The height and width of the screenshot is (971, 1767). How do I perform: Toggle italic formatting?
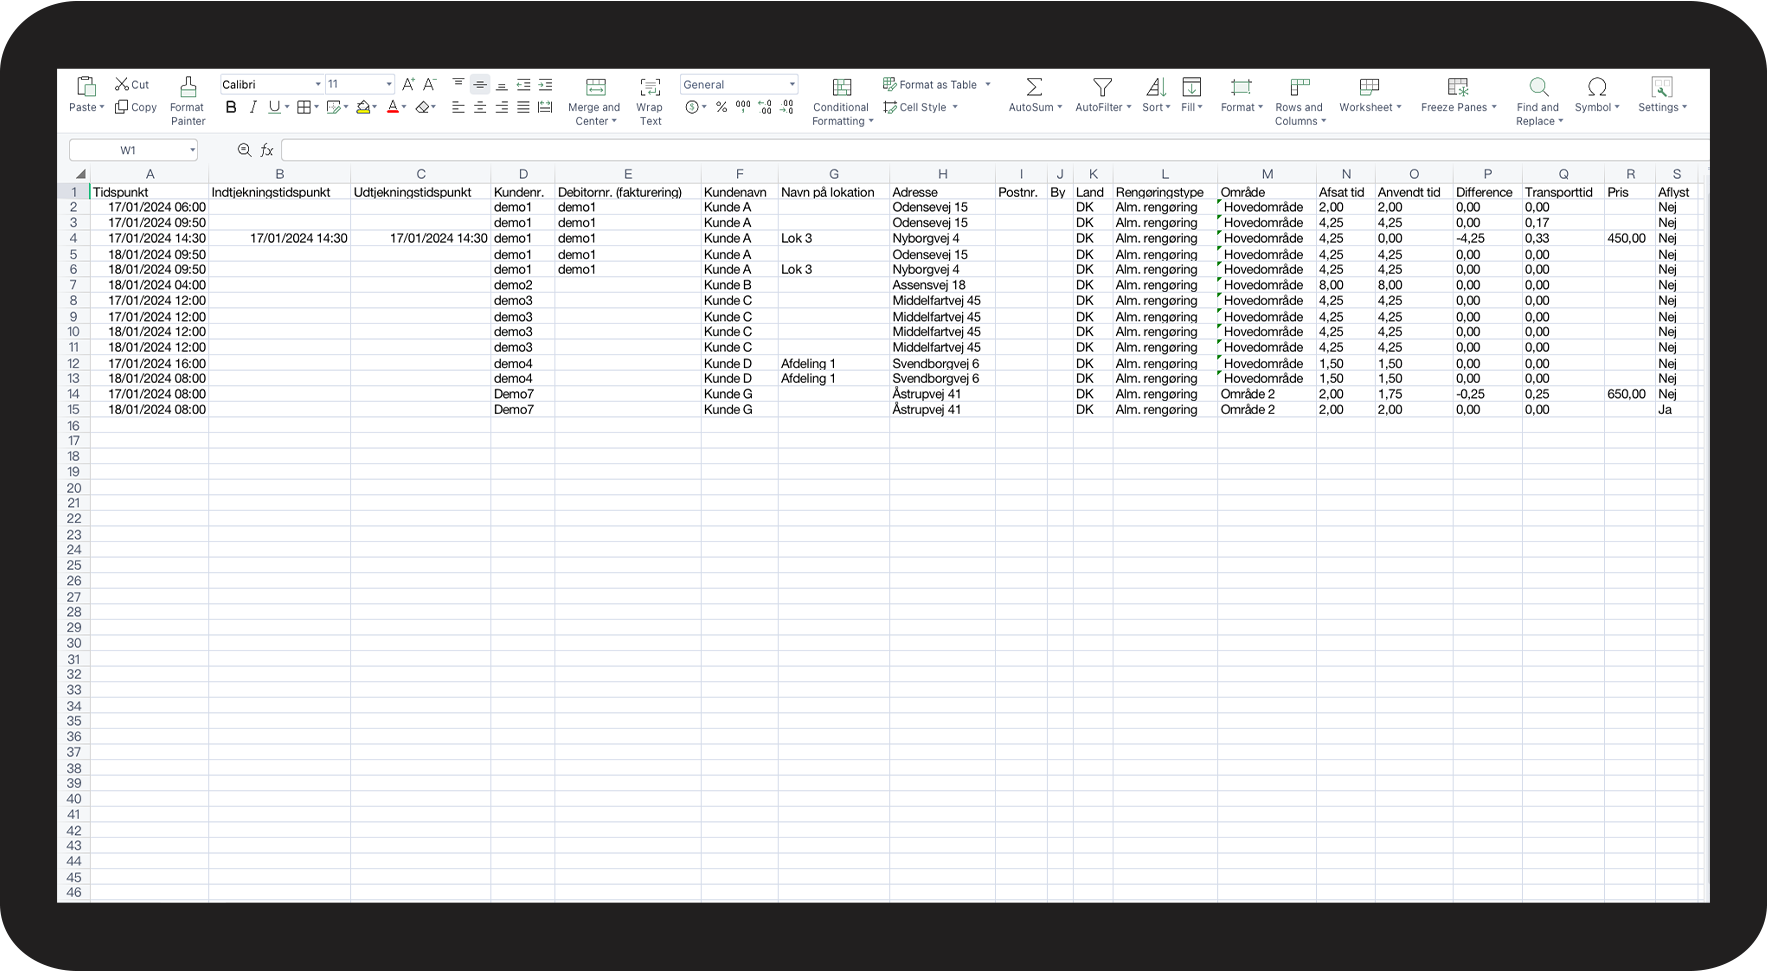(253, 107)
